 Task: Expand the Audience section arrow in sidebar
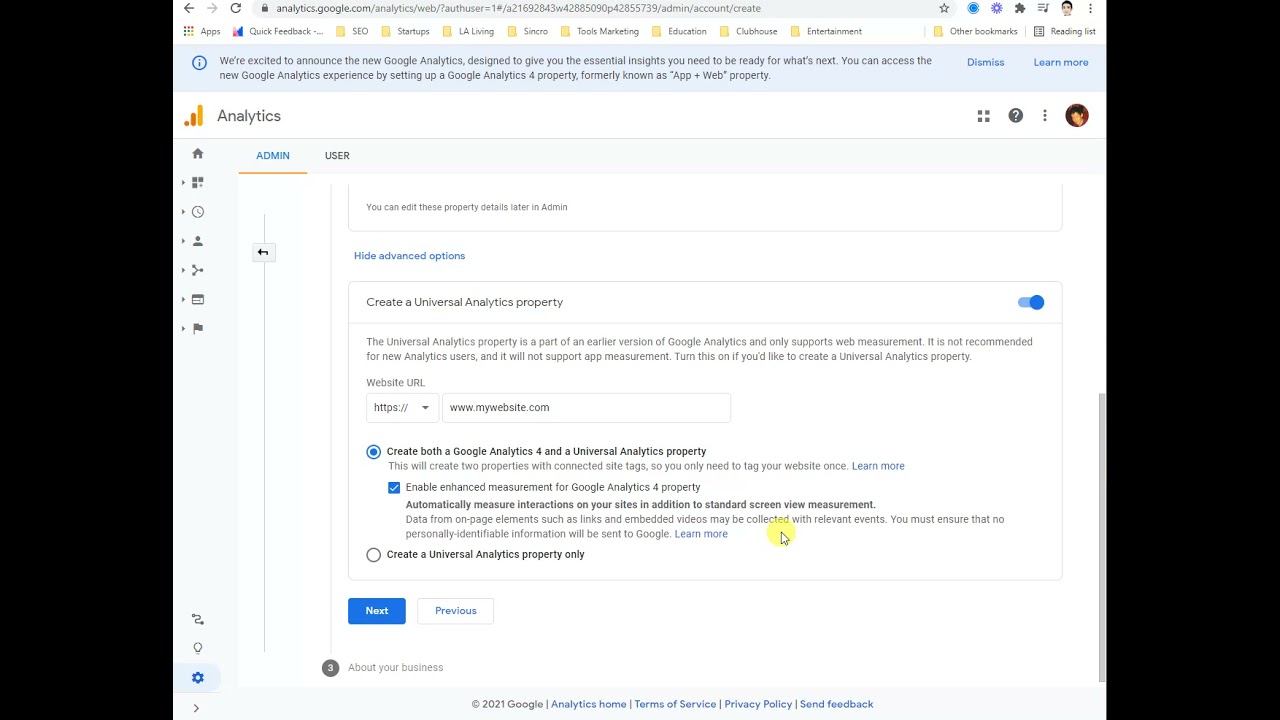point(183,241)
